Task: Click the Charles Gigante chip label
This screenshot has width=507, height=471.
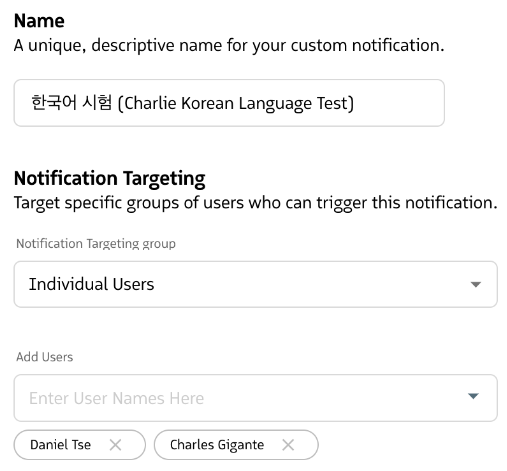Action: (x=217, y=445)
